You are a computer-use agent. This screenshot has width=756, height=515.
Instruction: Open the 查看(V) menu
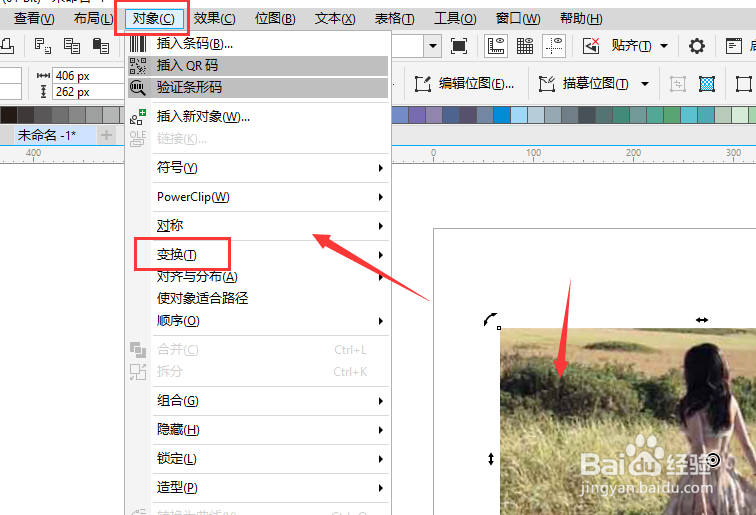pos(34,19)
